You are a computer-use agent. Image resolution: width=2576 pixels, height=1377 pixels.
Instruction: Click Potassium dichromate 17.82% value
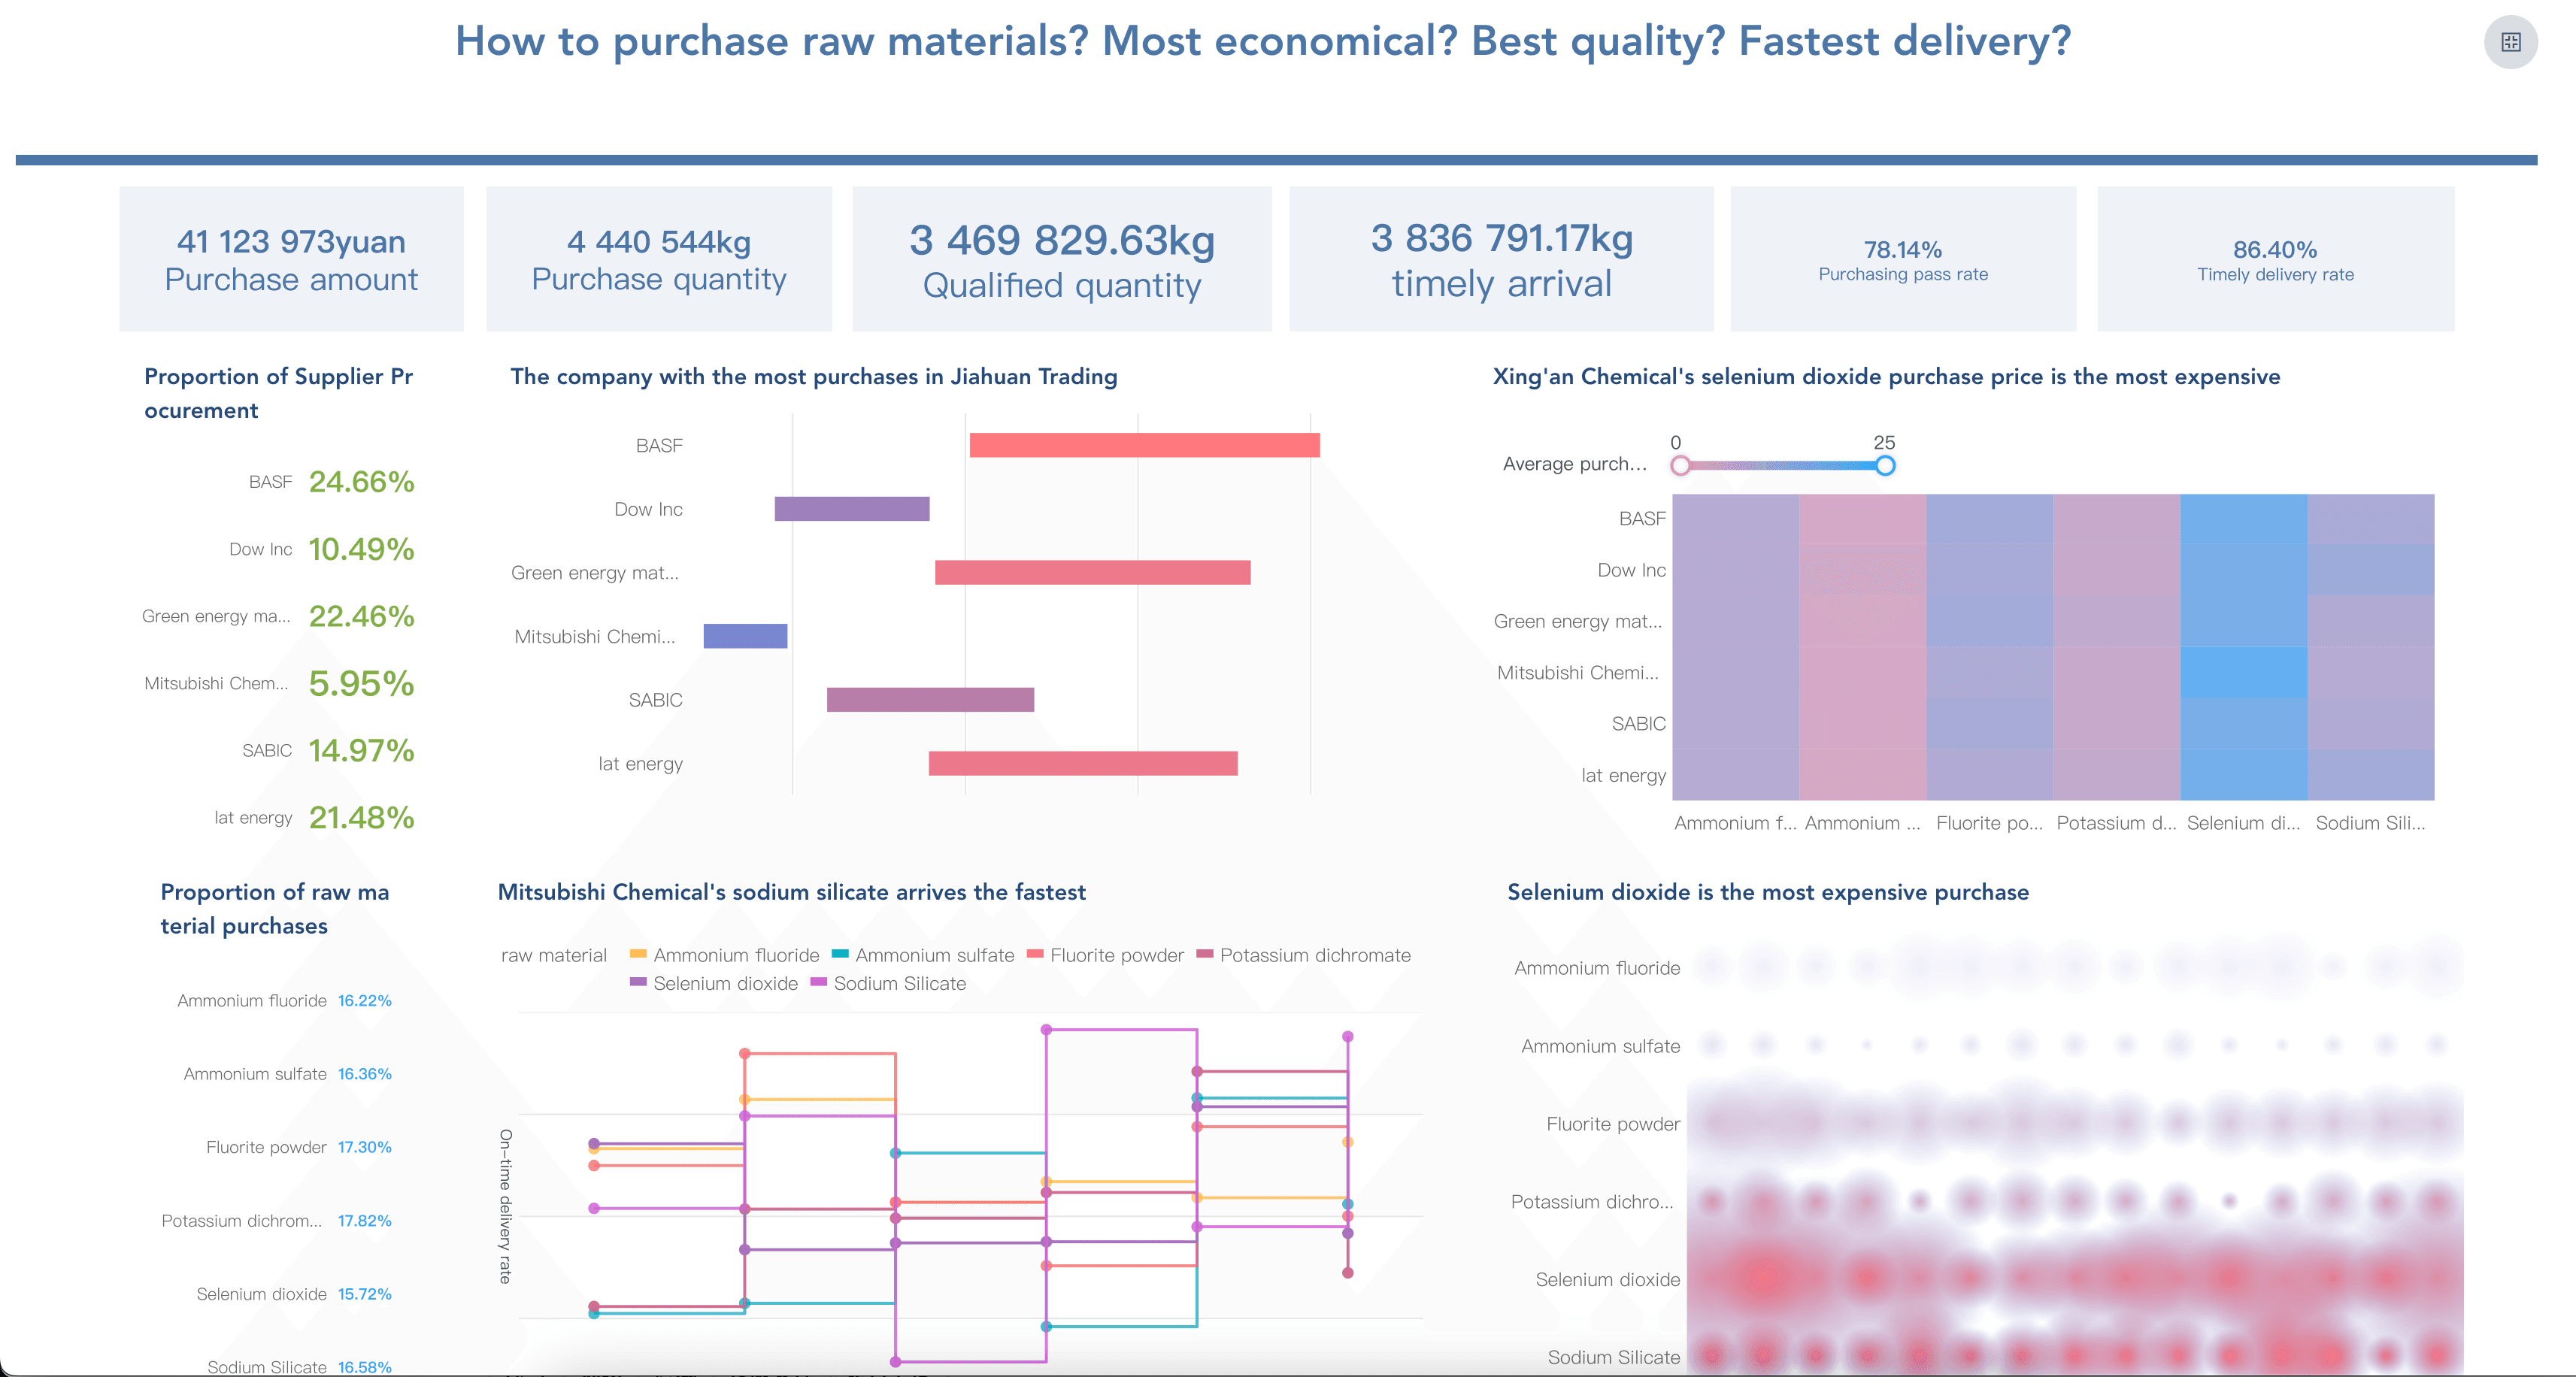pos(364,1221)
